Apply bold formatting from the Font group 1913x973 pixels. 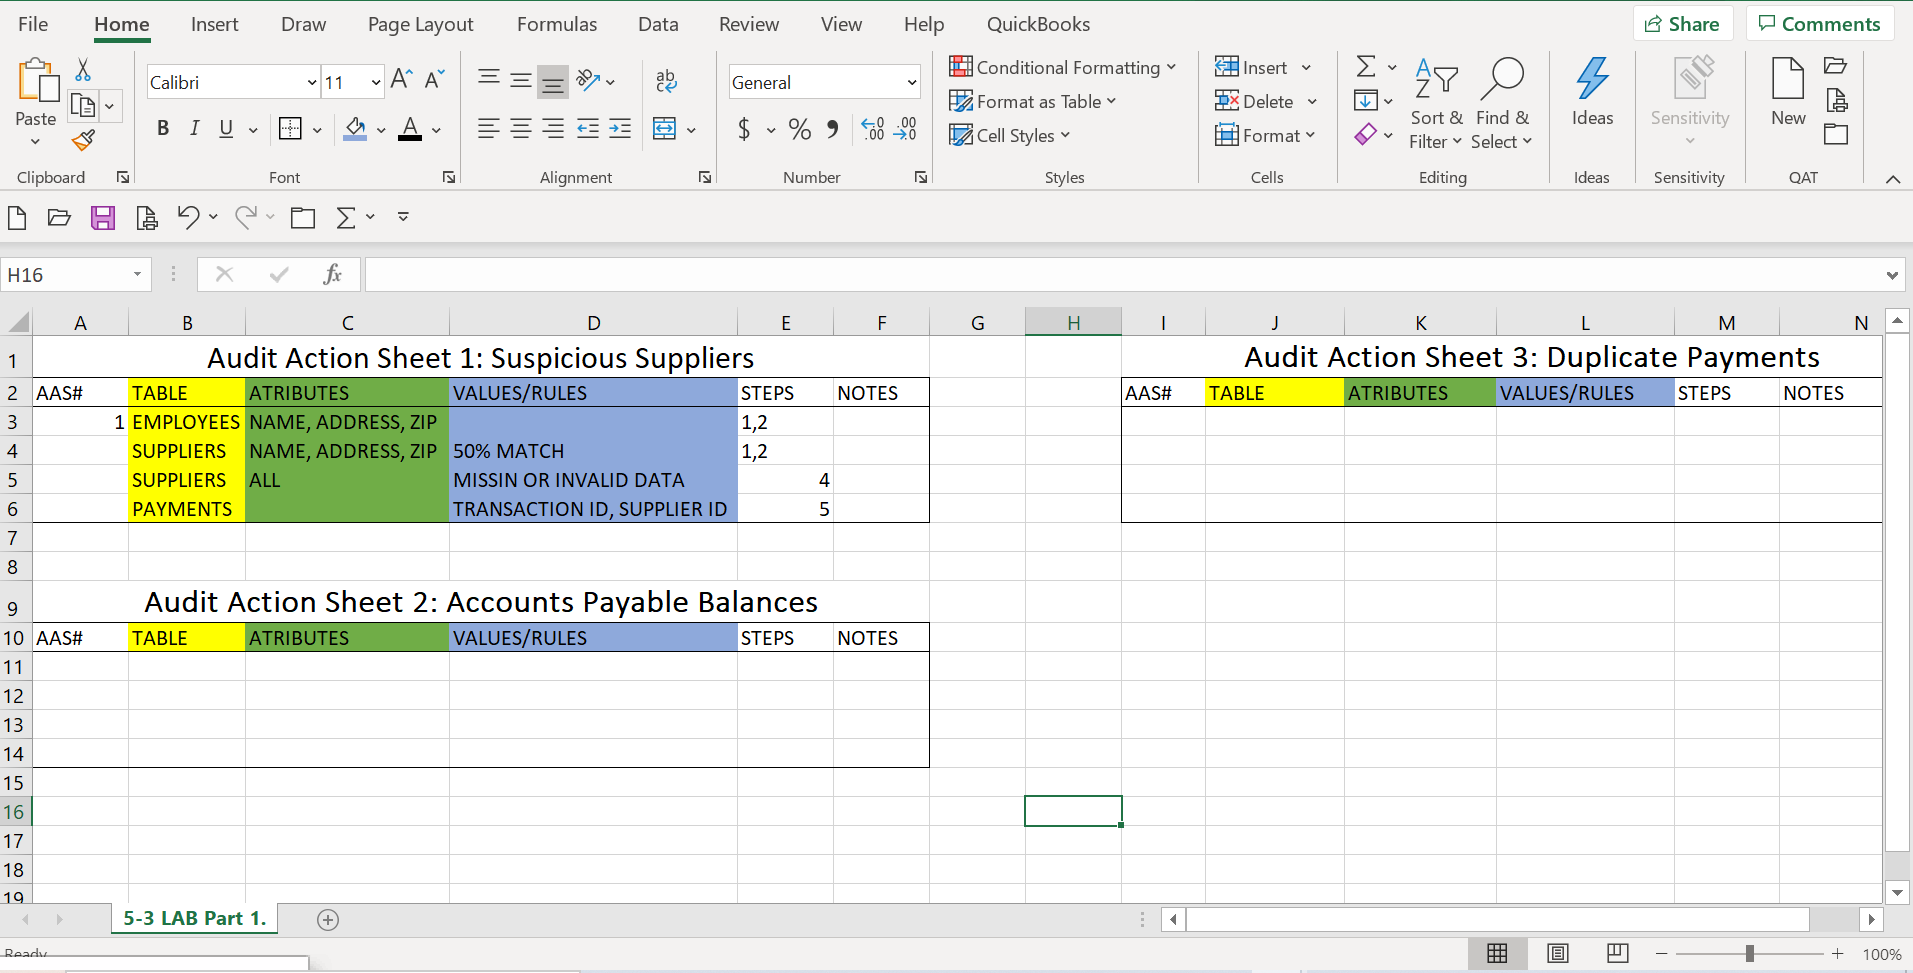[x=163, y=128]
